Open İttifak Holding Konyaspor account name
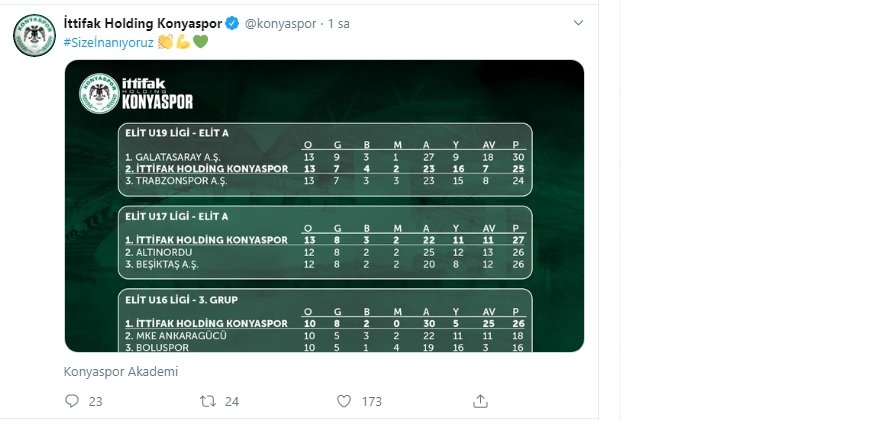 (144, 22)
